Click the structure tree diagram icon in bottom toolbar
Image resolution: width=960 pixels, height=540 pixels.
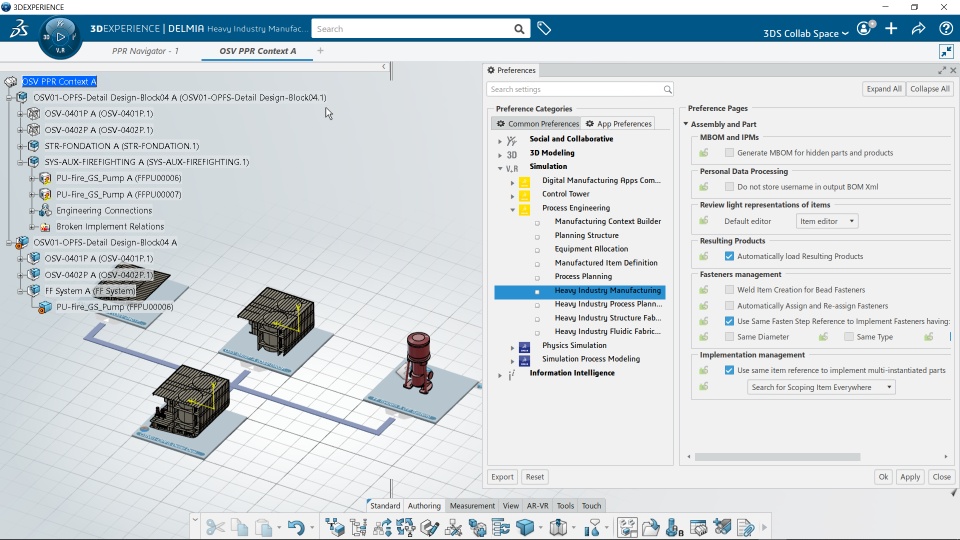click(359, 527)
